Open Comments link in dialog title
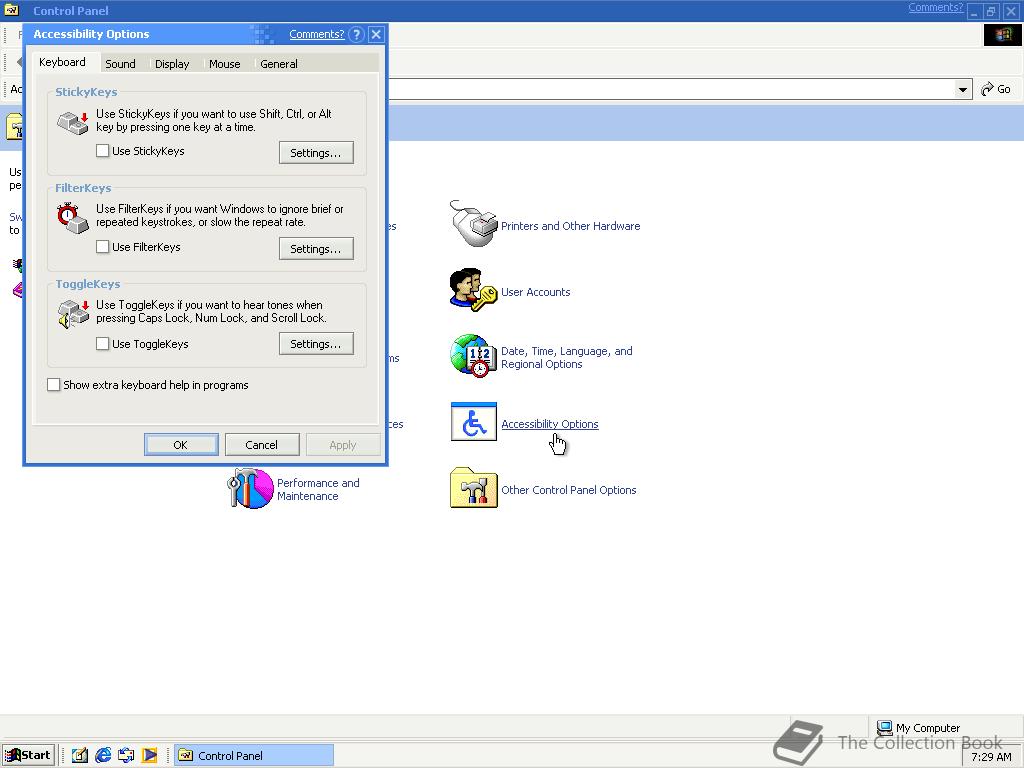This screenshot has height=768, width=1024. pos(317,35)
